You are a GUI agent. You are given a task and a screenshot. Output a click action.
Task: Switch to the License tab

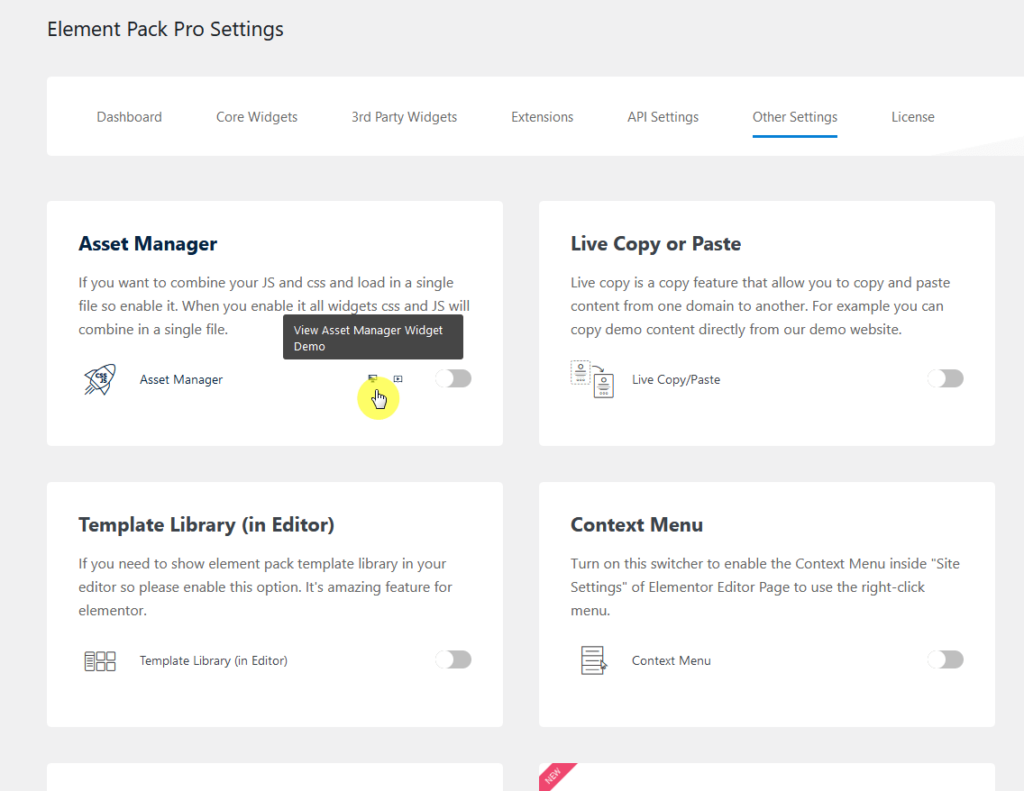(x=913, y=117)
